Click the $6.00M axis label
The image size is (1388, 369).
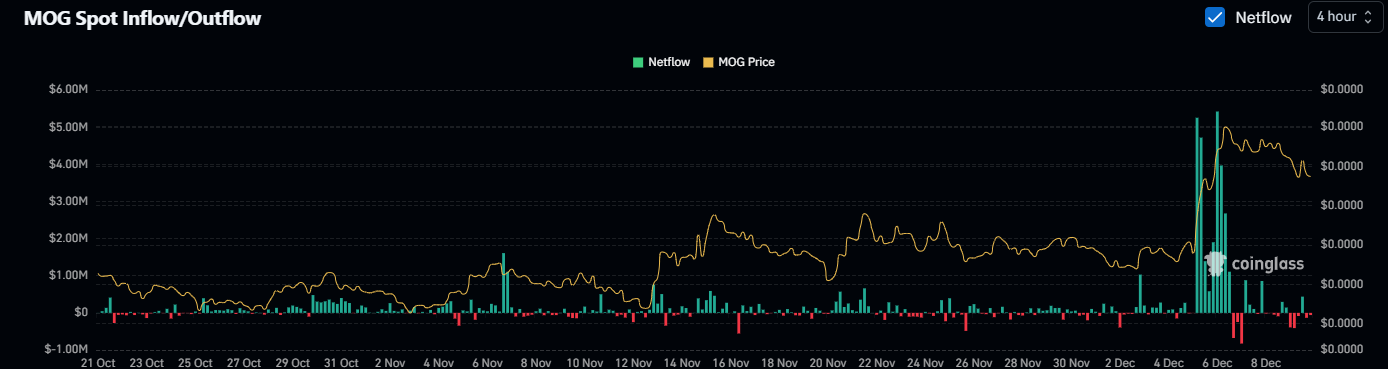tap(69, 89)
